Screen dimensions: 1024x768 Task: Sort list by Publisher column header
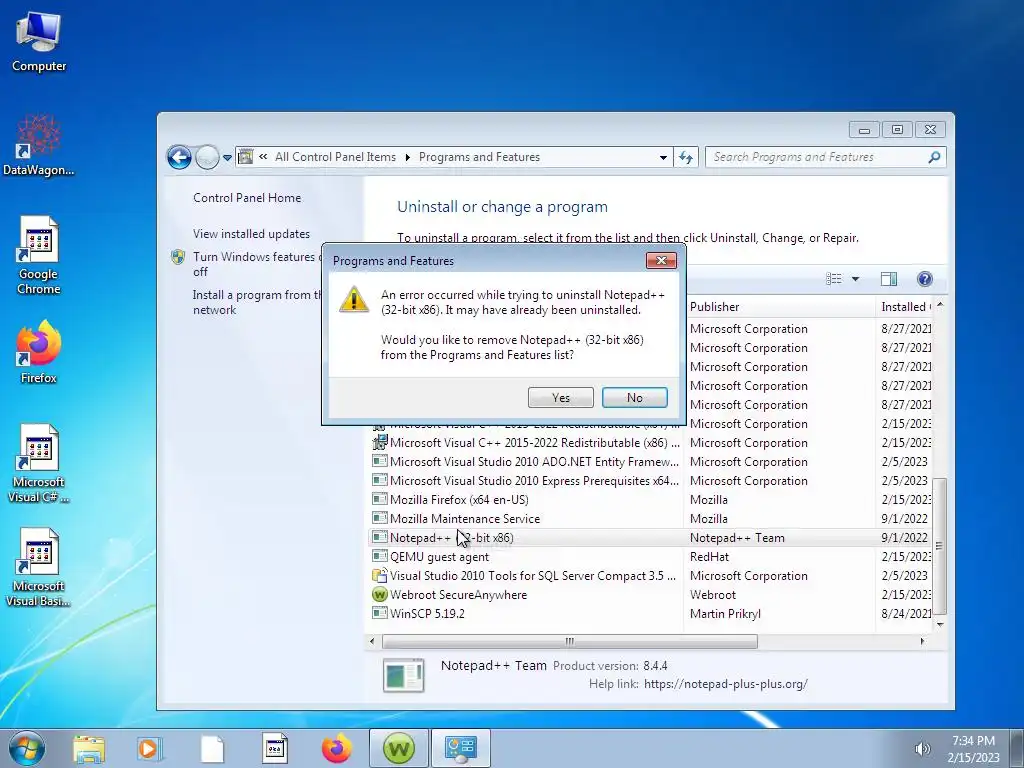[x=779, y=306]
